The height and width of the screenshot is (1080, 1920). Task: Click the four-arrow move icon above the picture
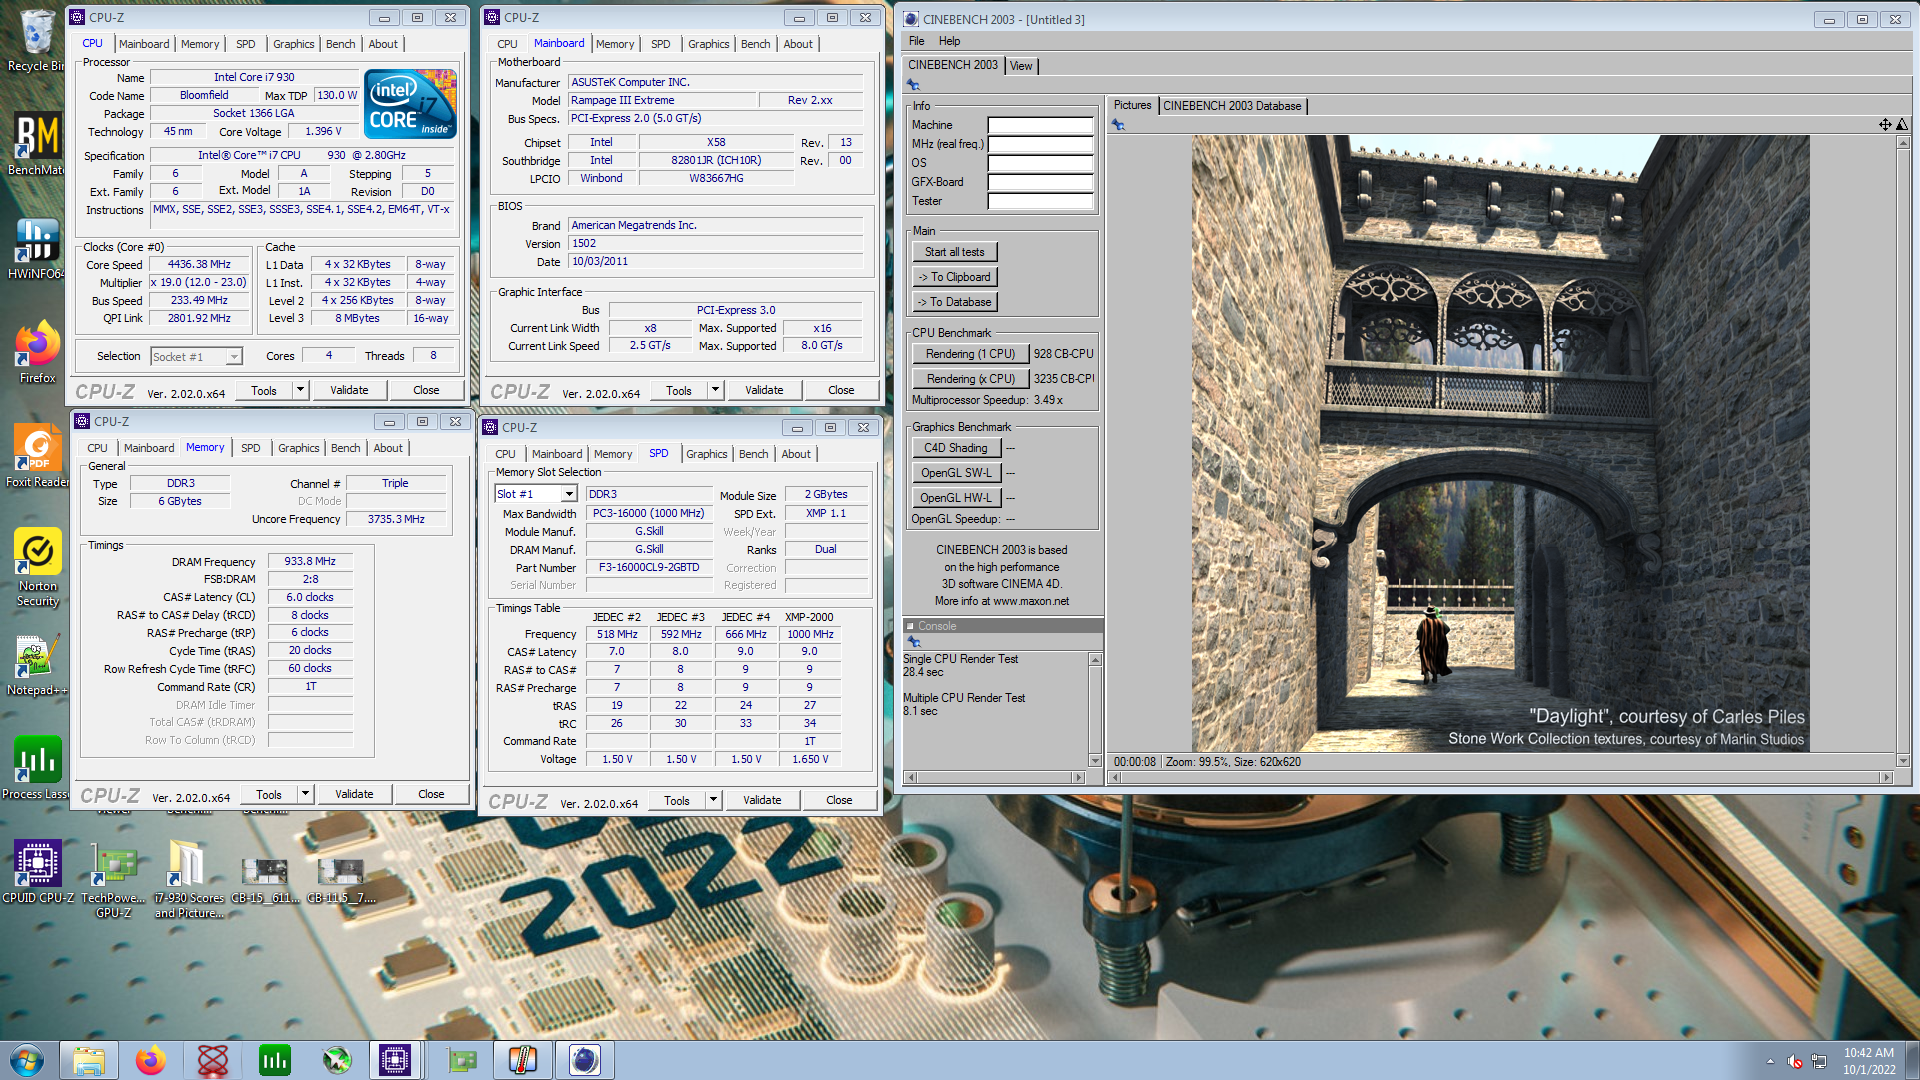click(x=1885, y=125)
